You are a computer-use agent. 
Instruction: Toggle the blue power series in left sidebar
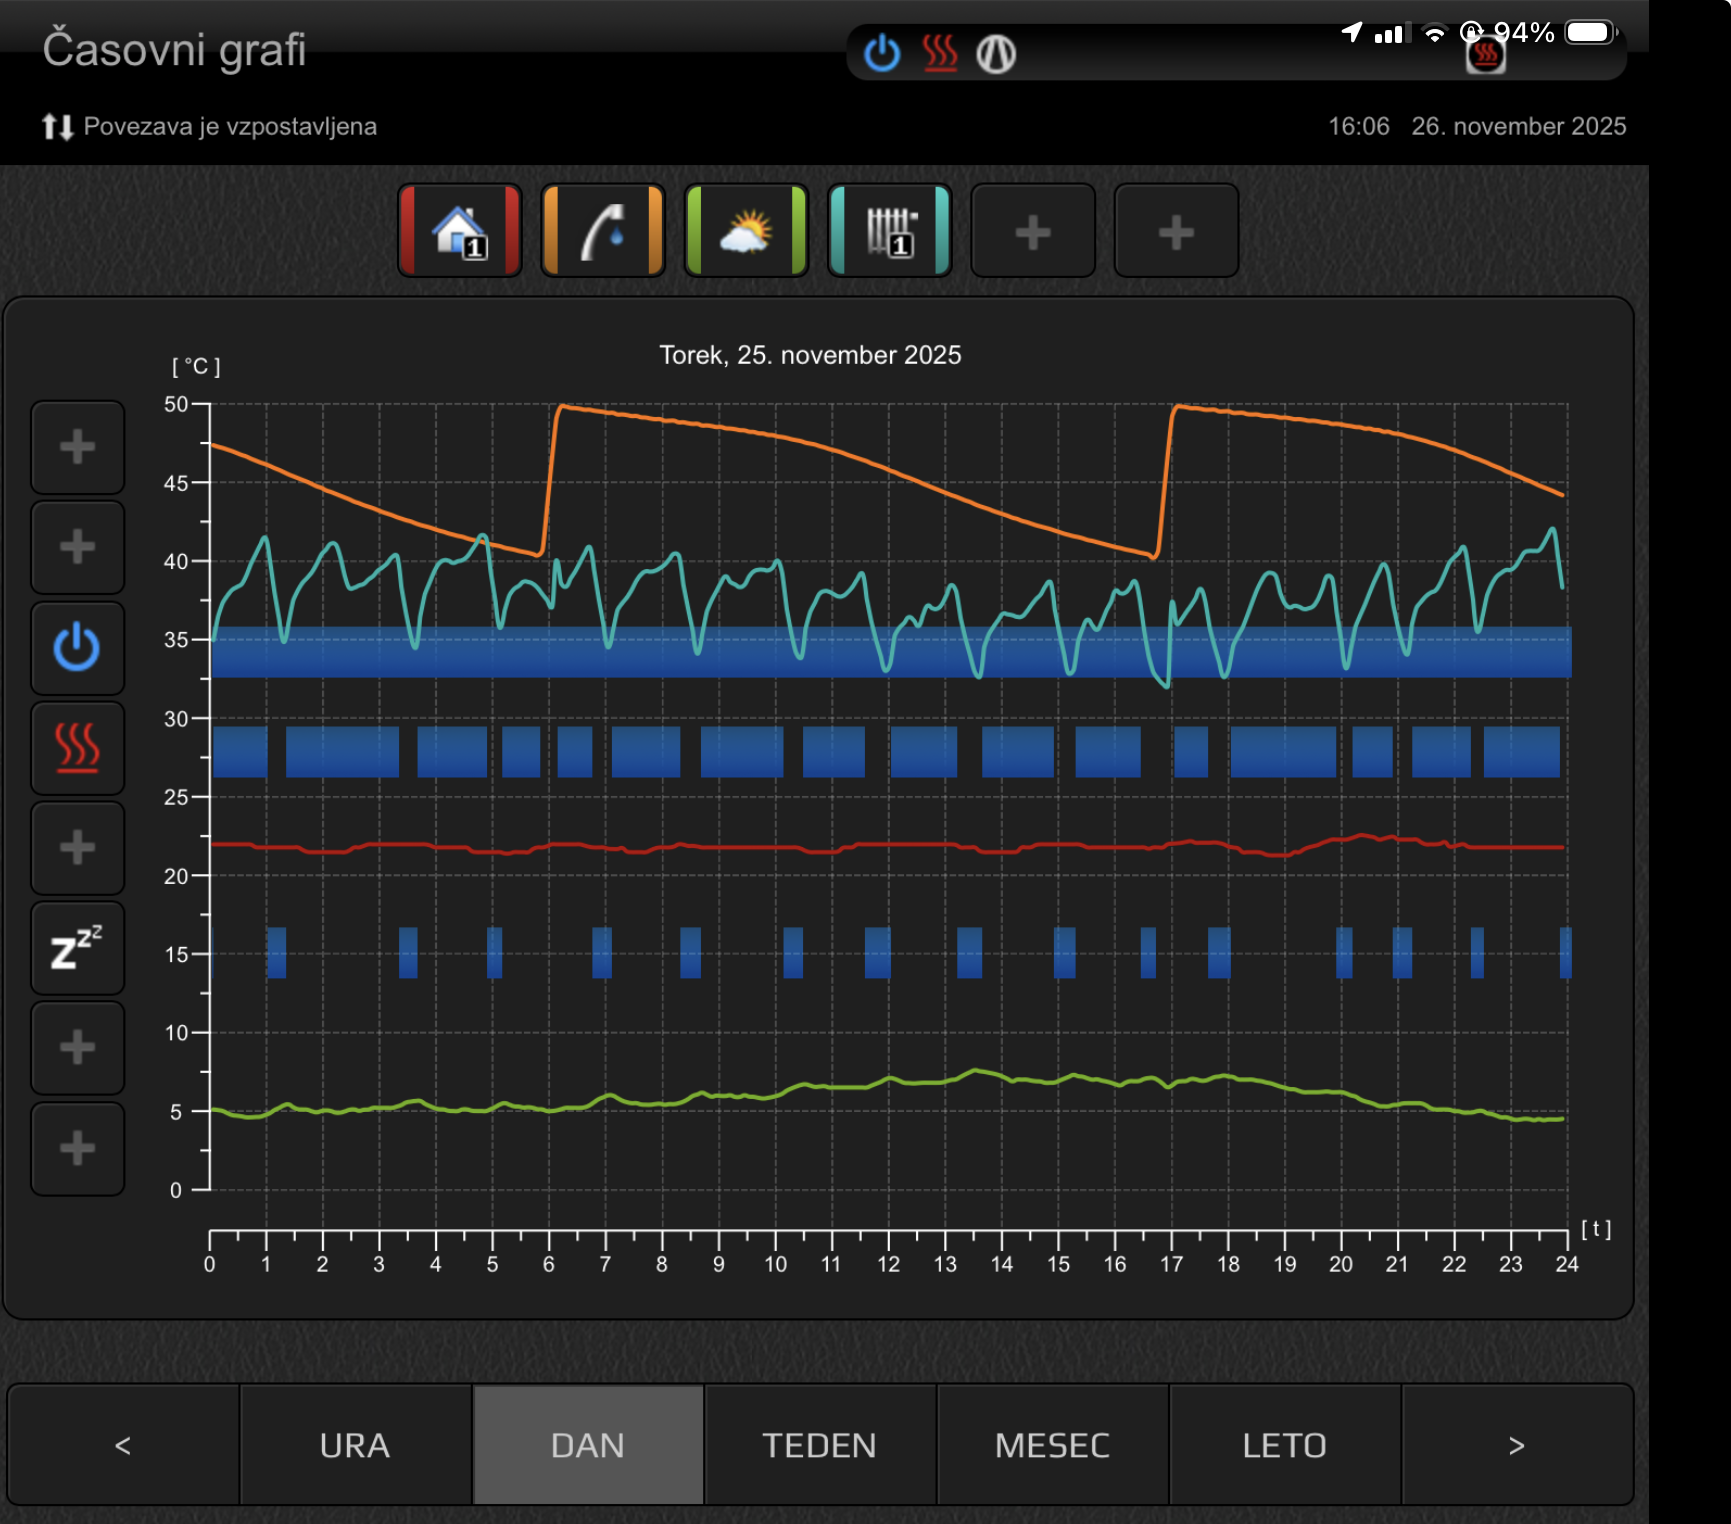[77, 648]
